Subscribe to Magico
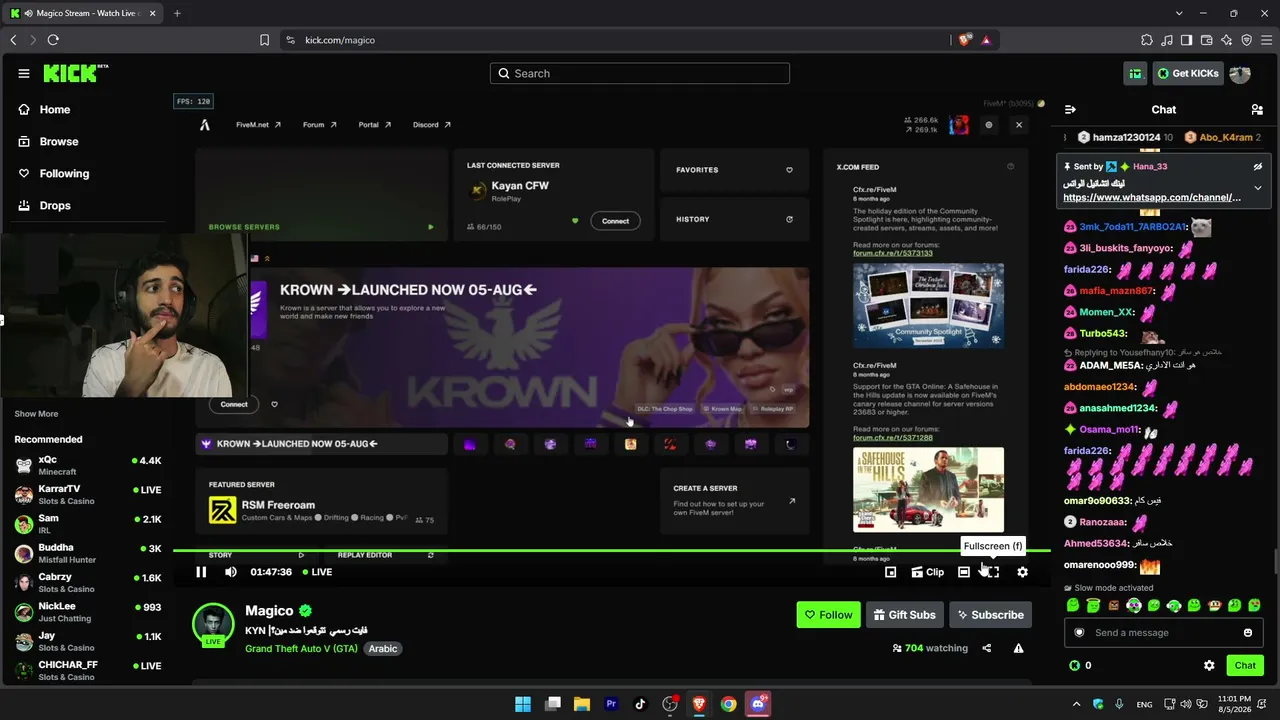The width and height of the screenshot is (1280, 720). (990, 615)
